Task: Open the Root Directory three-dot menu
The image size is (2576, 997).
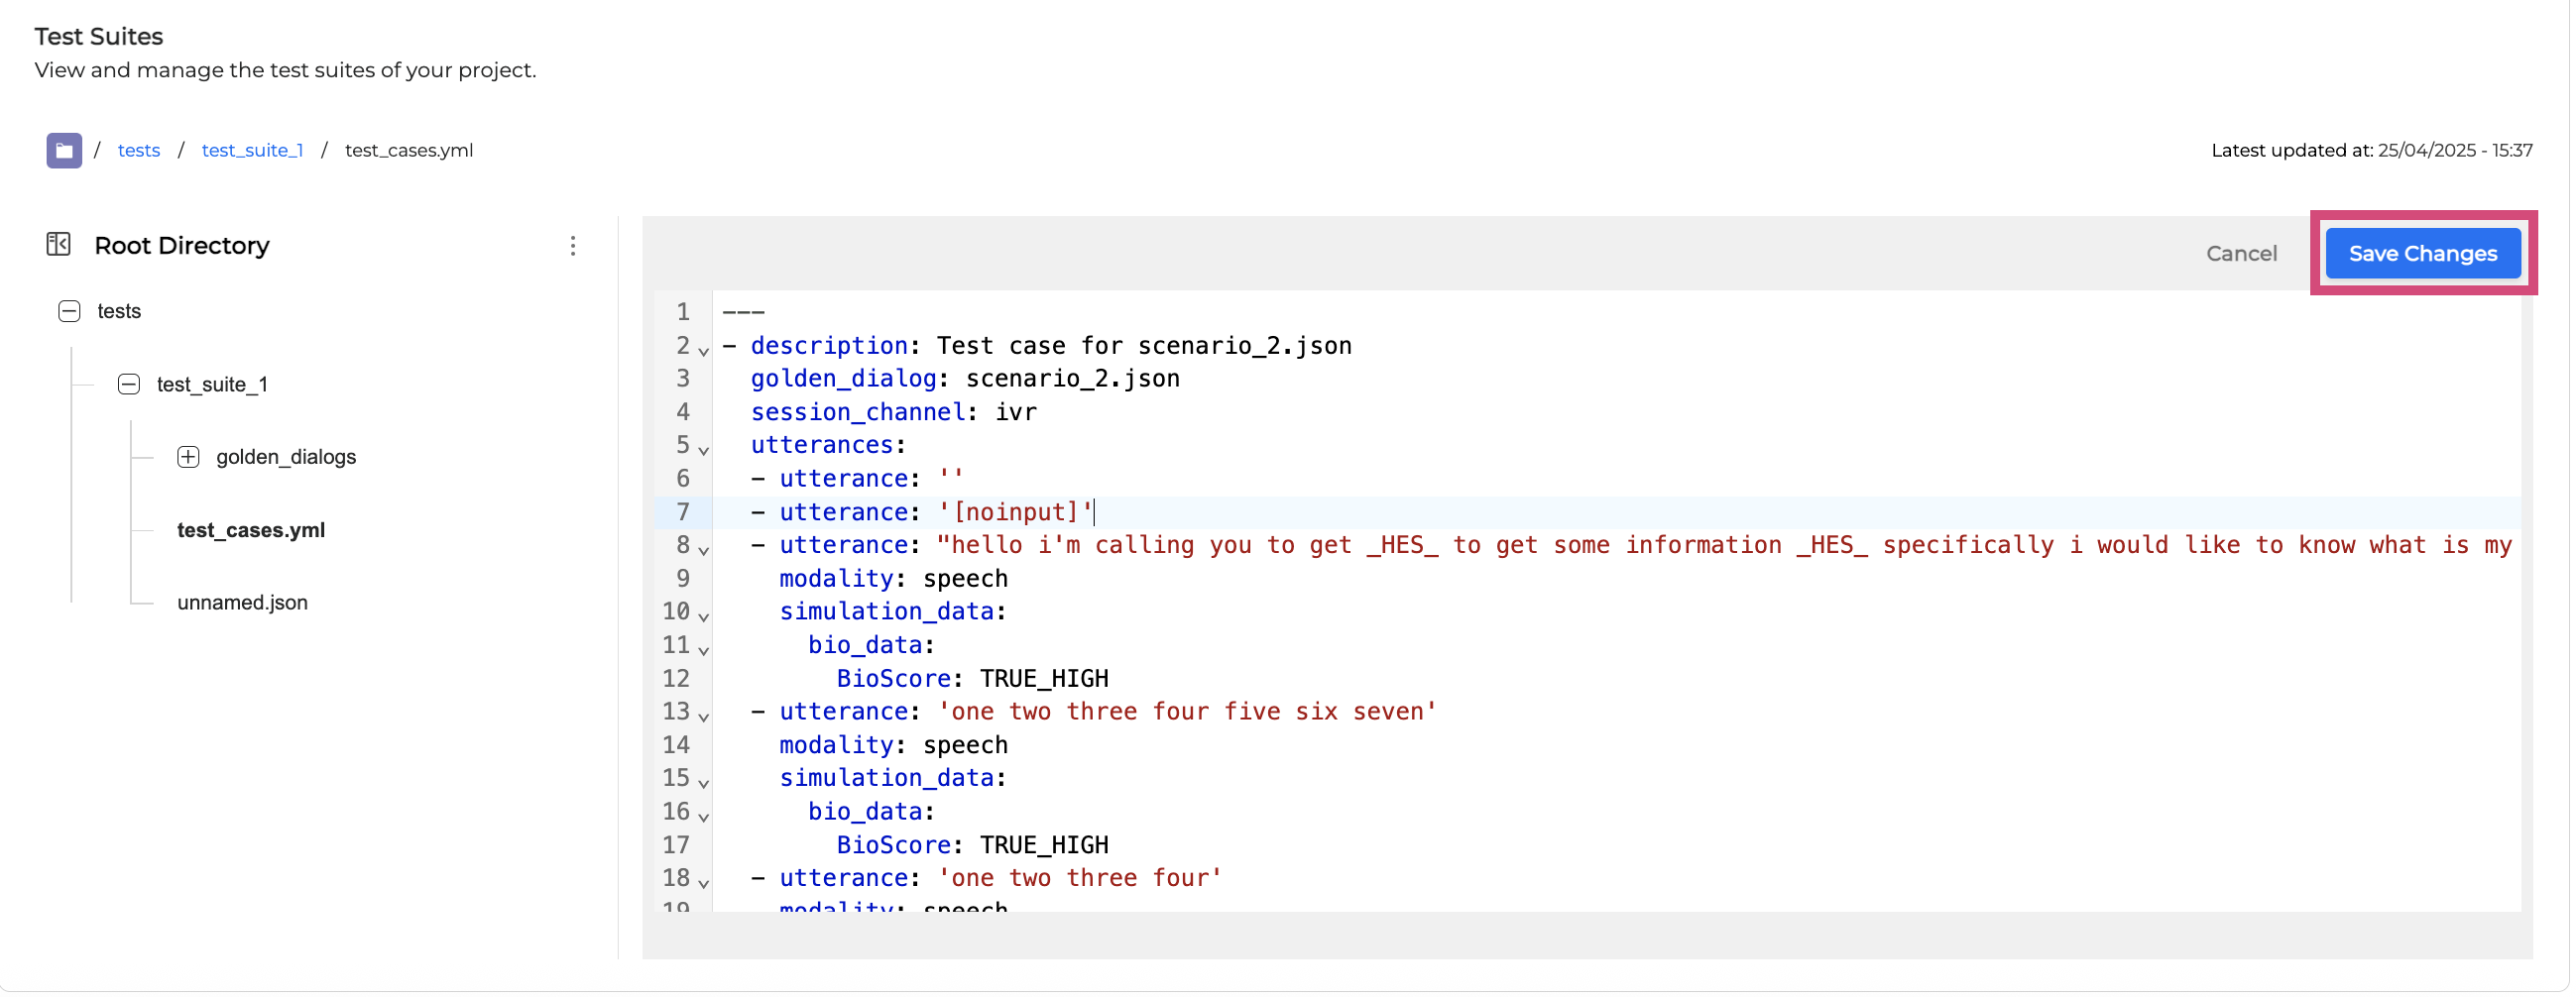Action: coord(573,246)
